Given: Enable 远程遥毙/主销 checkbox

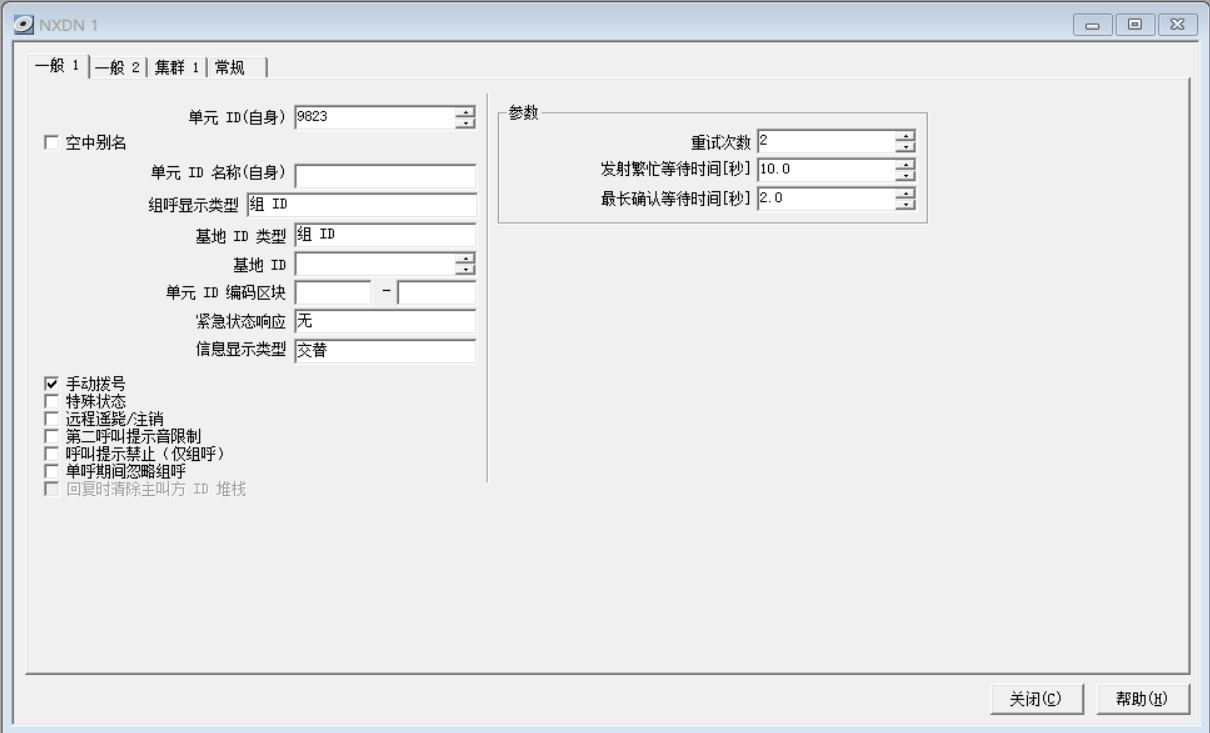Looking at the screenshot, I should tap(52, 419).
